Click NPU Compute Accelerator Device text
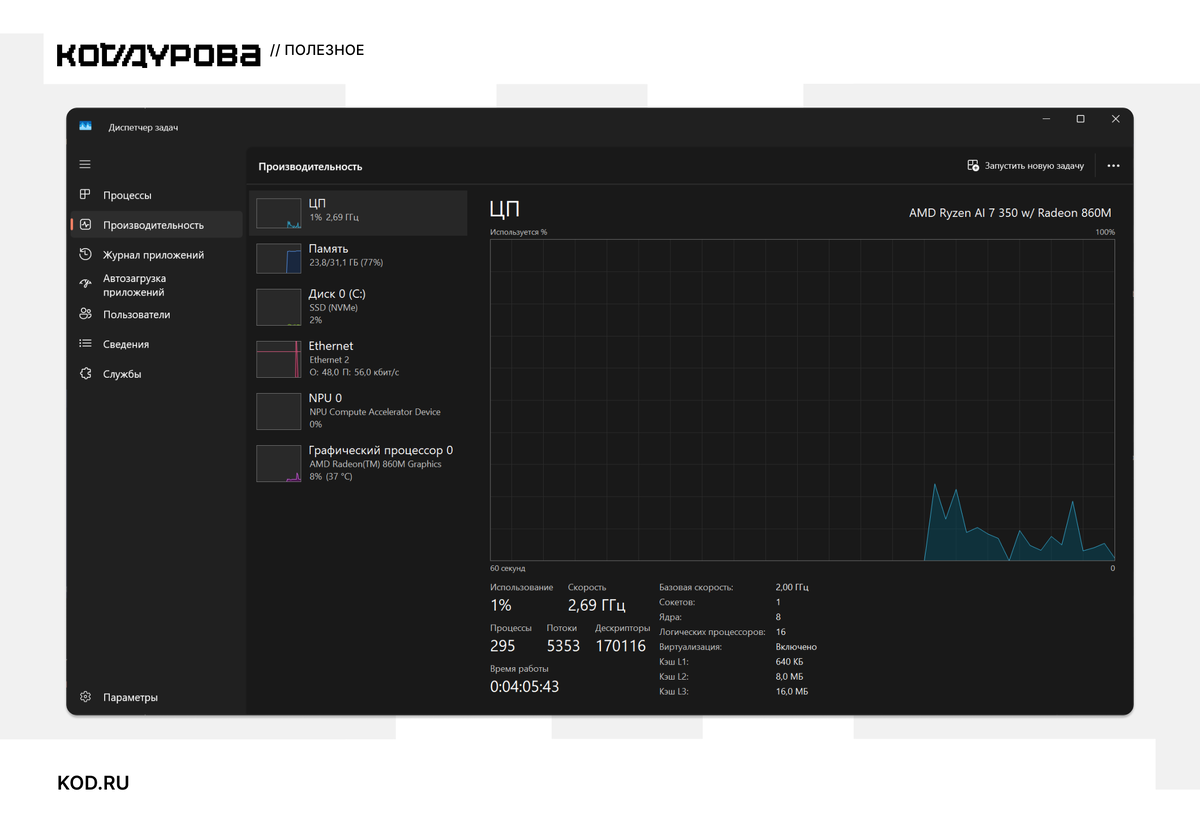1200x823 pixels. (375, 412)
